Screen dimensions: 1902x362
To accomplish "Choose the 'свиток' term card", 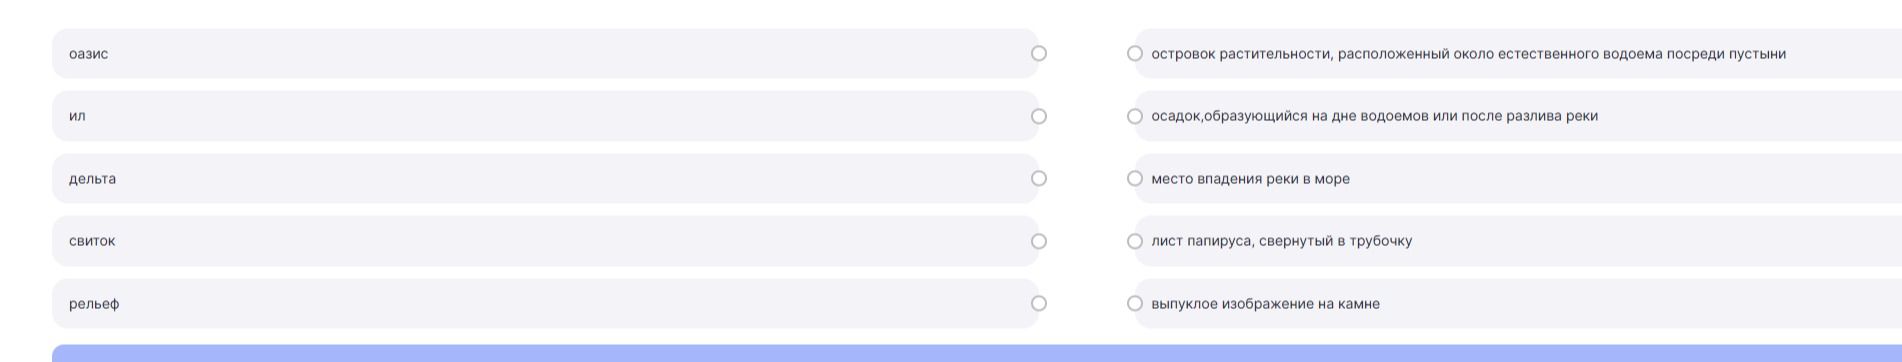I will point(546,241).
